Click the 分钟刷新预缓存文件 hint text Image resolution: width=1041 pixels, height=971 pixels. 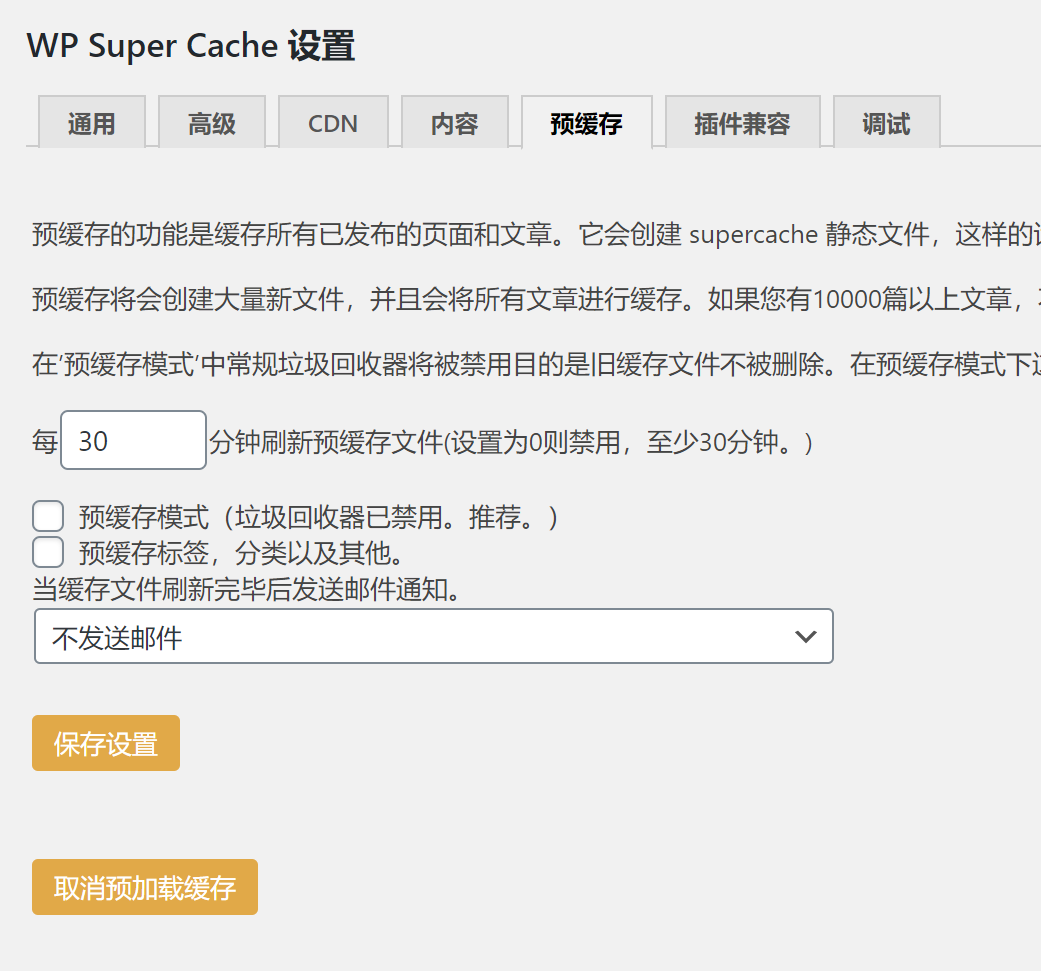click(x=510, y=441)
